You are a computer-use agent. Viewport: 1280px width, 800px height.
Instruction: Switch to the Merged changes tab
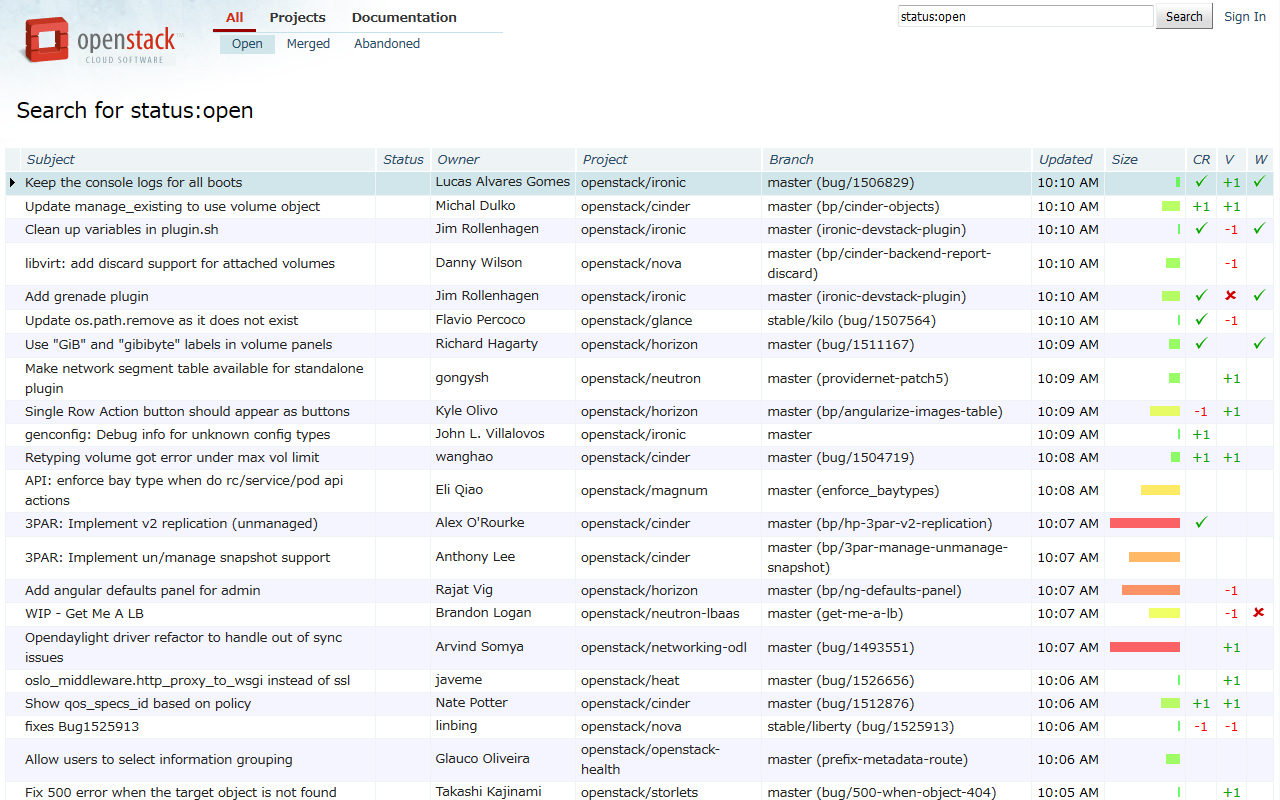click(308, 44)
